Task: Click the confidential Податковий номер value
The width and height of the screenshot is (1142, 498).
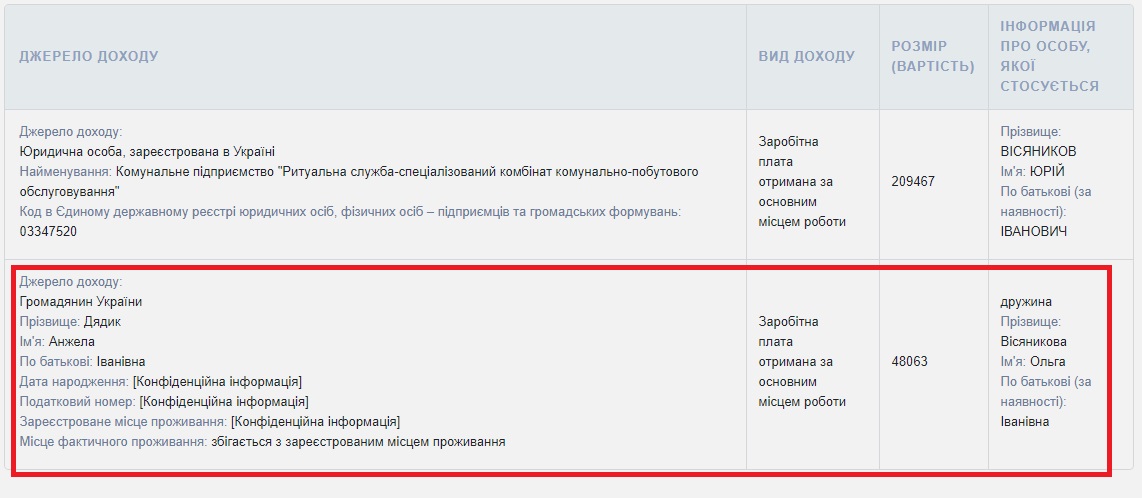Action: pos(224,401)
